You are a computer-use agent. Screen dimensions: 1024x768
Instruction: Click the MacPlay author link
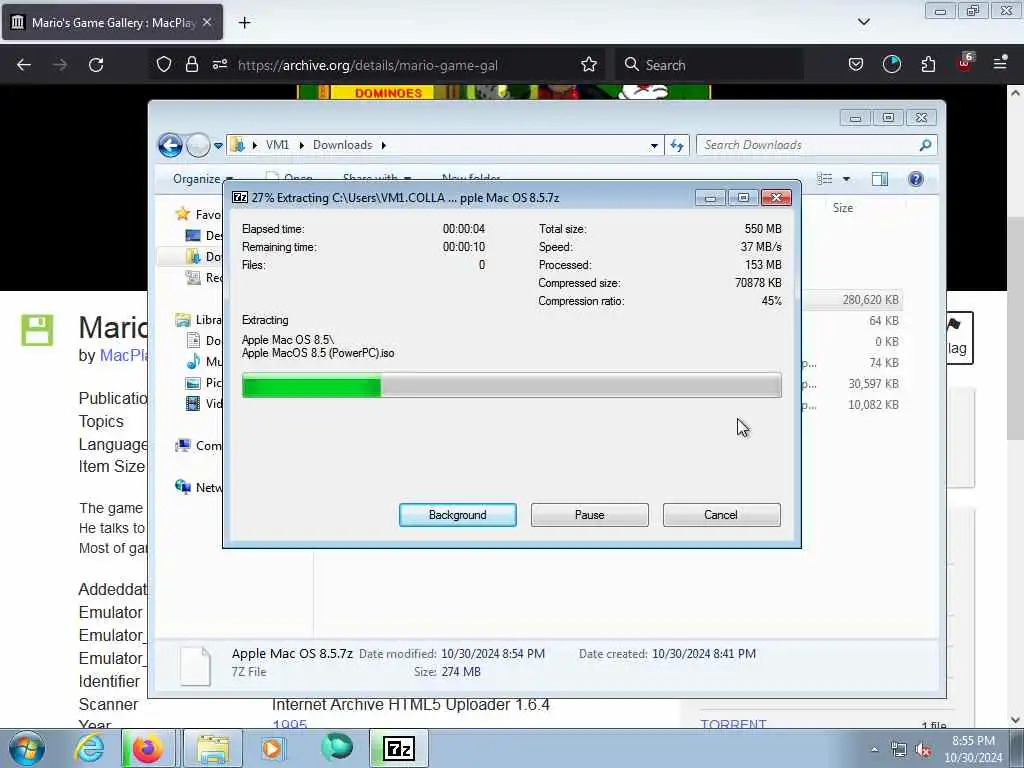[123, 355]
